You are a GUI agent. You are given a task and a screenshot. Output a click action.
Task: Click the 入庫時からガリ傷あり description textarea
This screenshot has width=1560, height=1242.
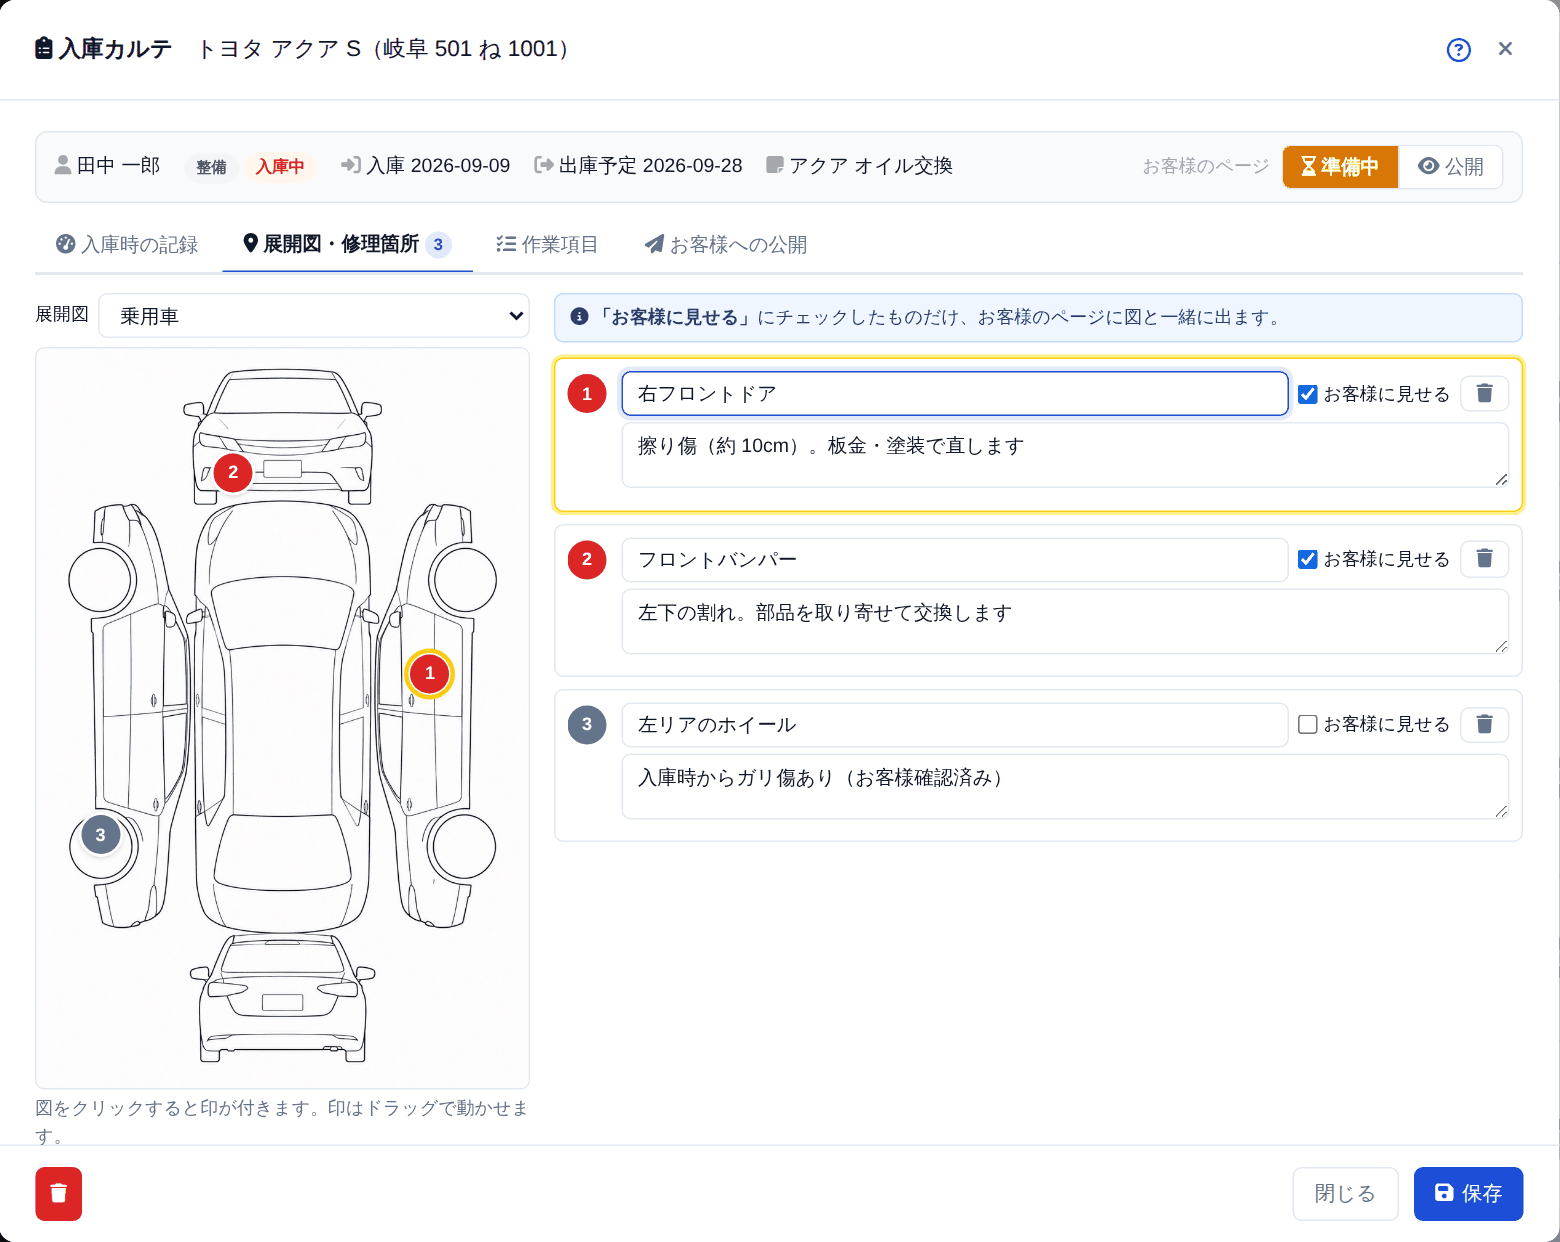click(x=1065, y=786)
